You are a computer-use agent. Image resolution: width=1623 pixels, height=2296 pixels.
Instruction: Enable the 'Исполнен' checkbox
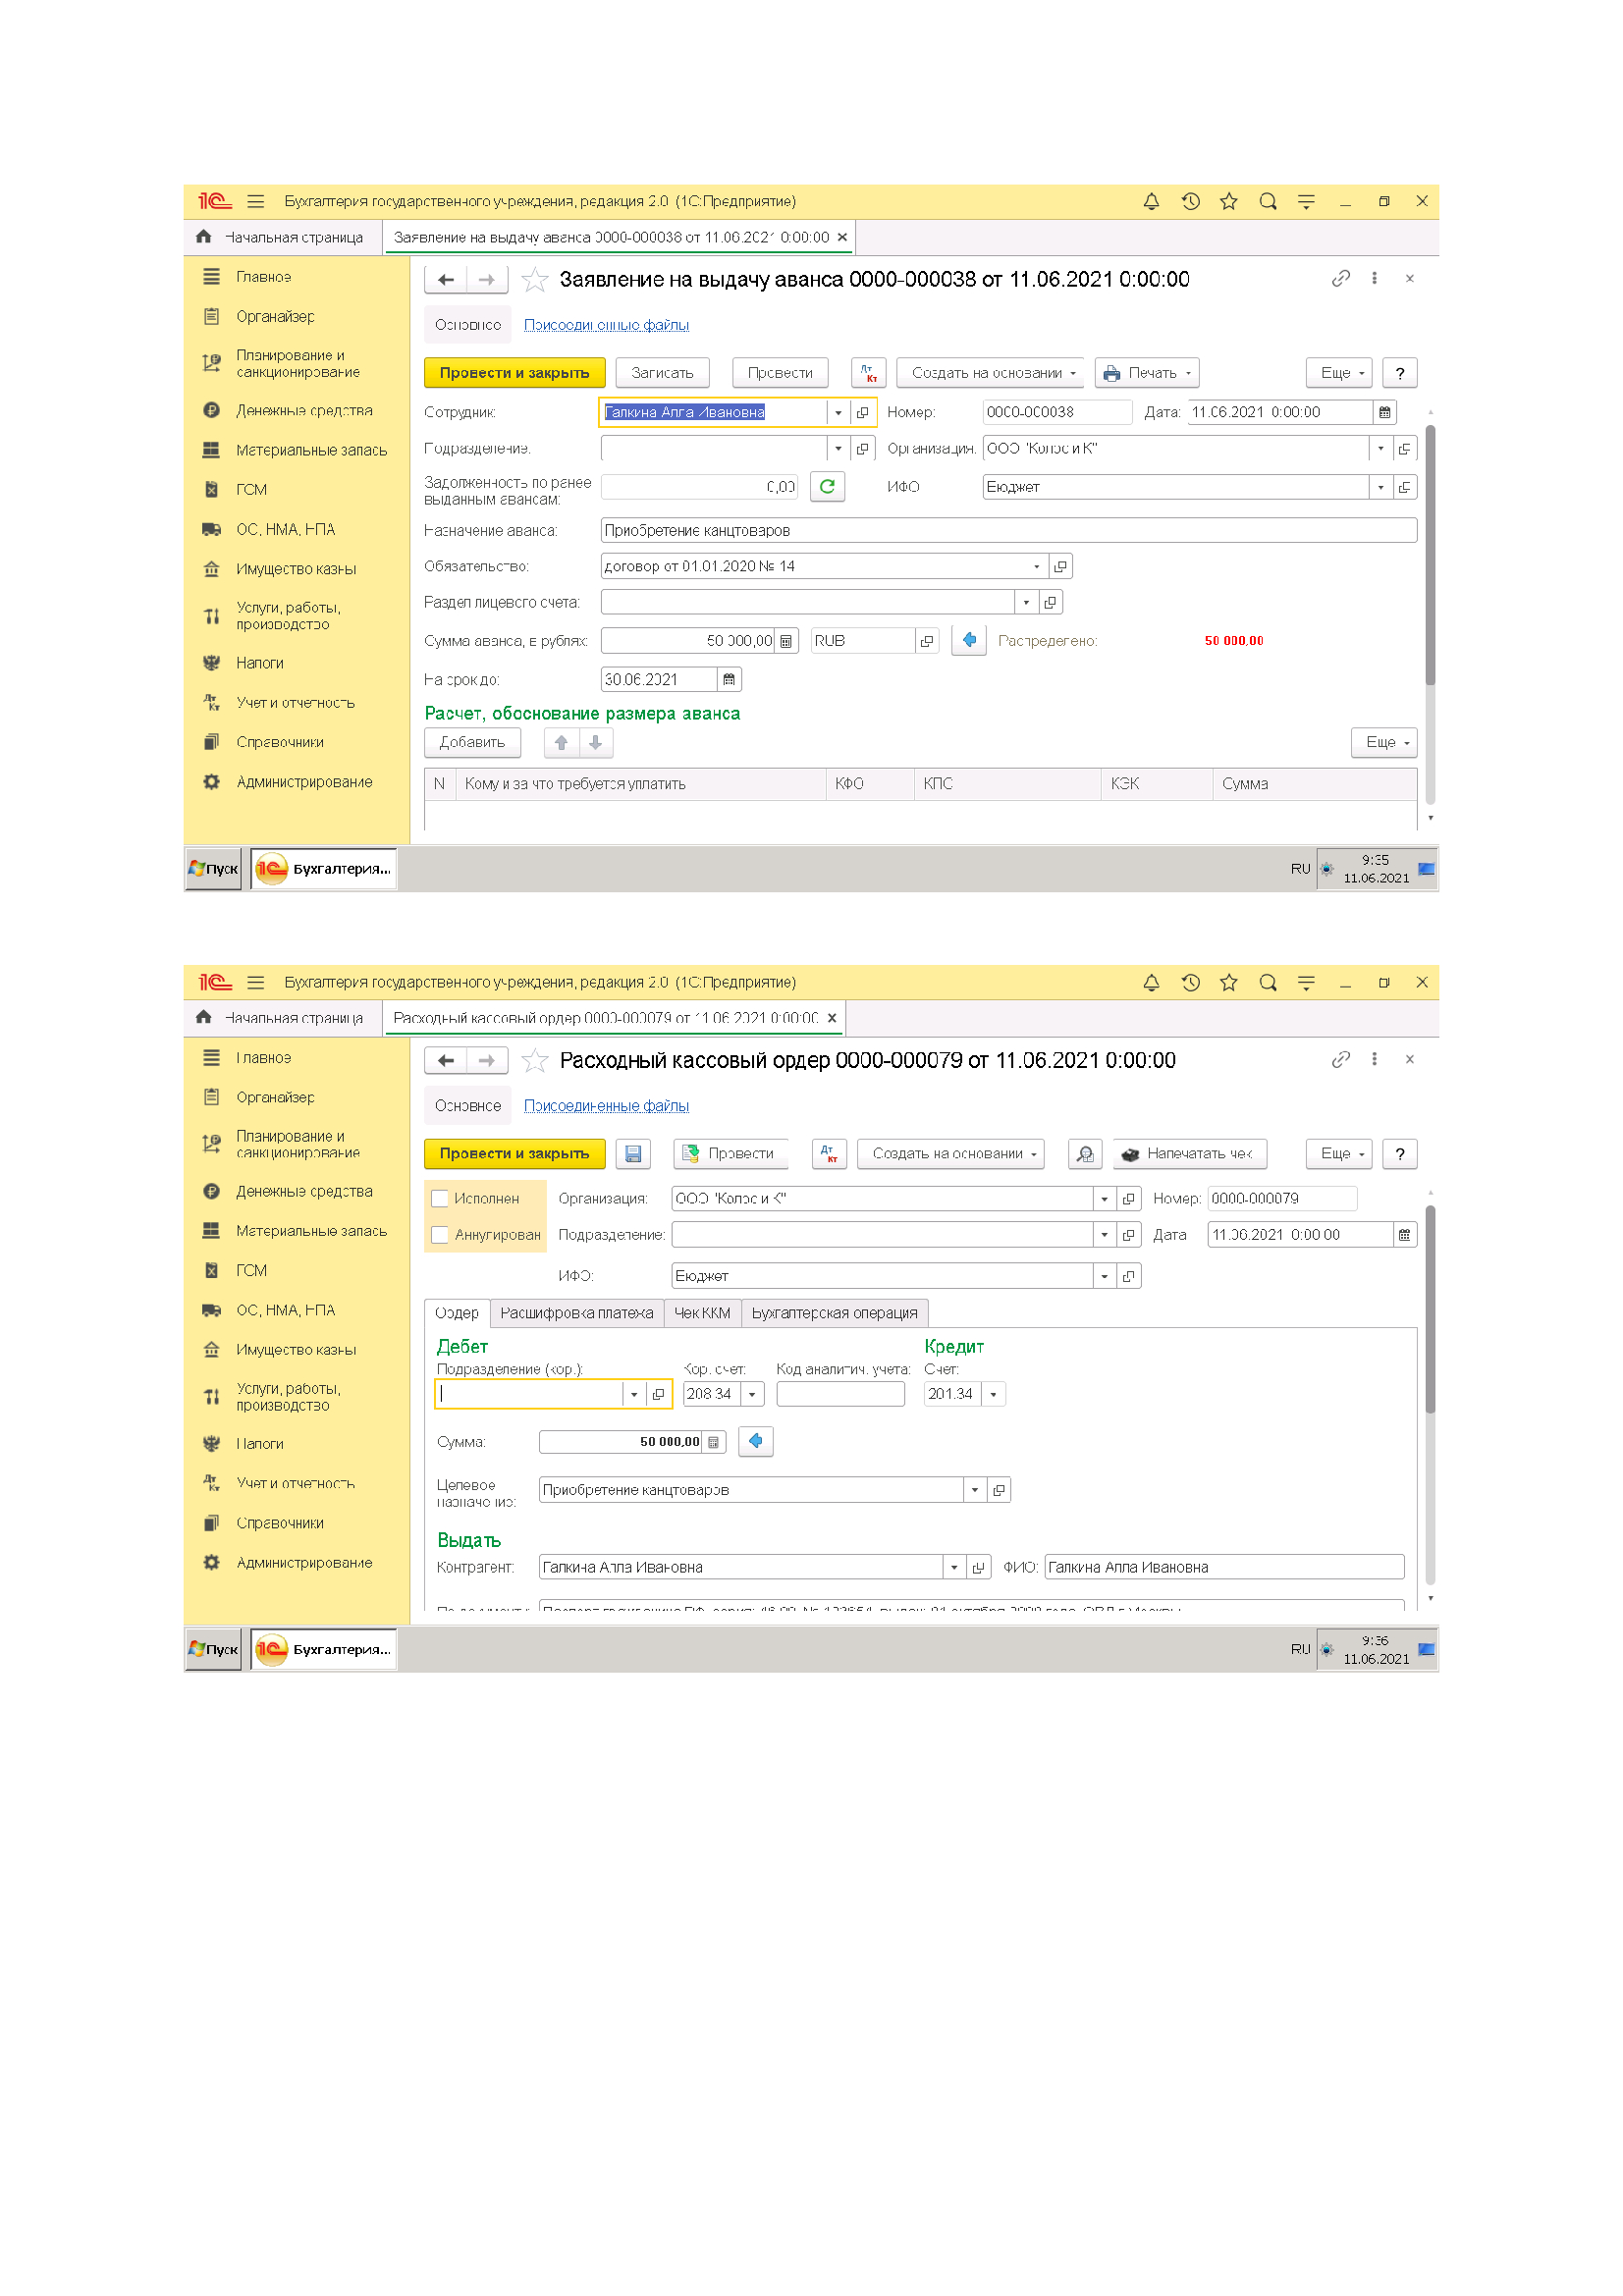440,1199
